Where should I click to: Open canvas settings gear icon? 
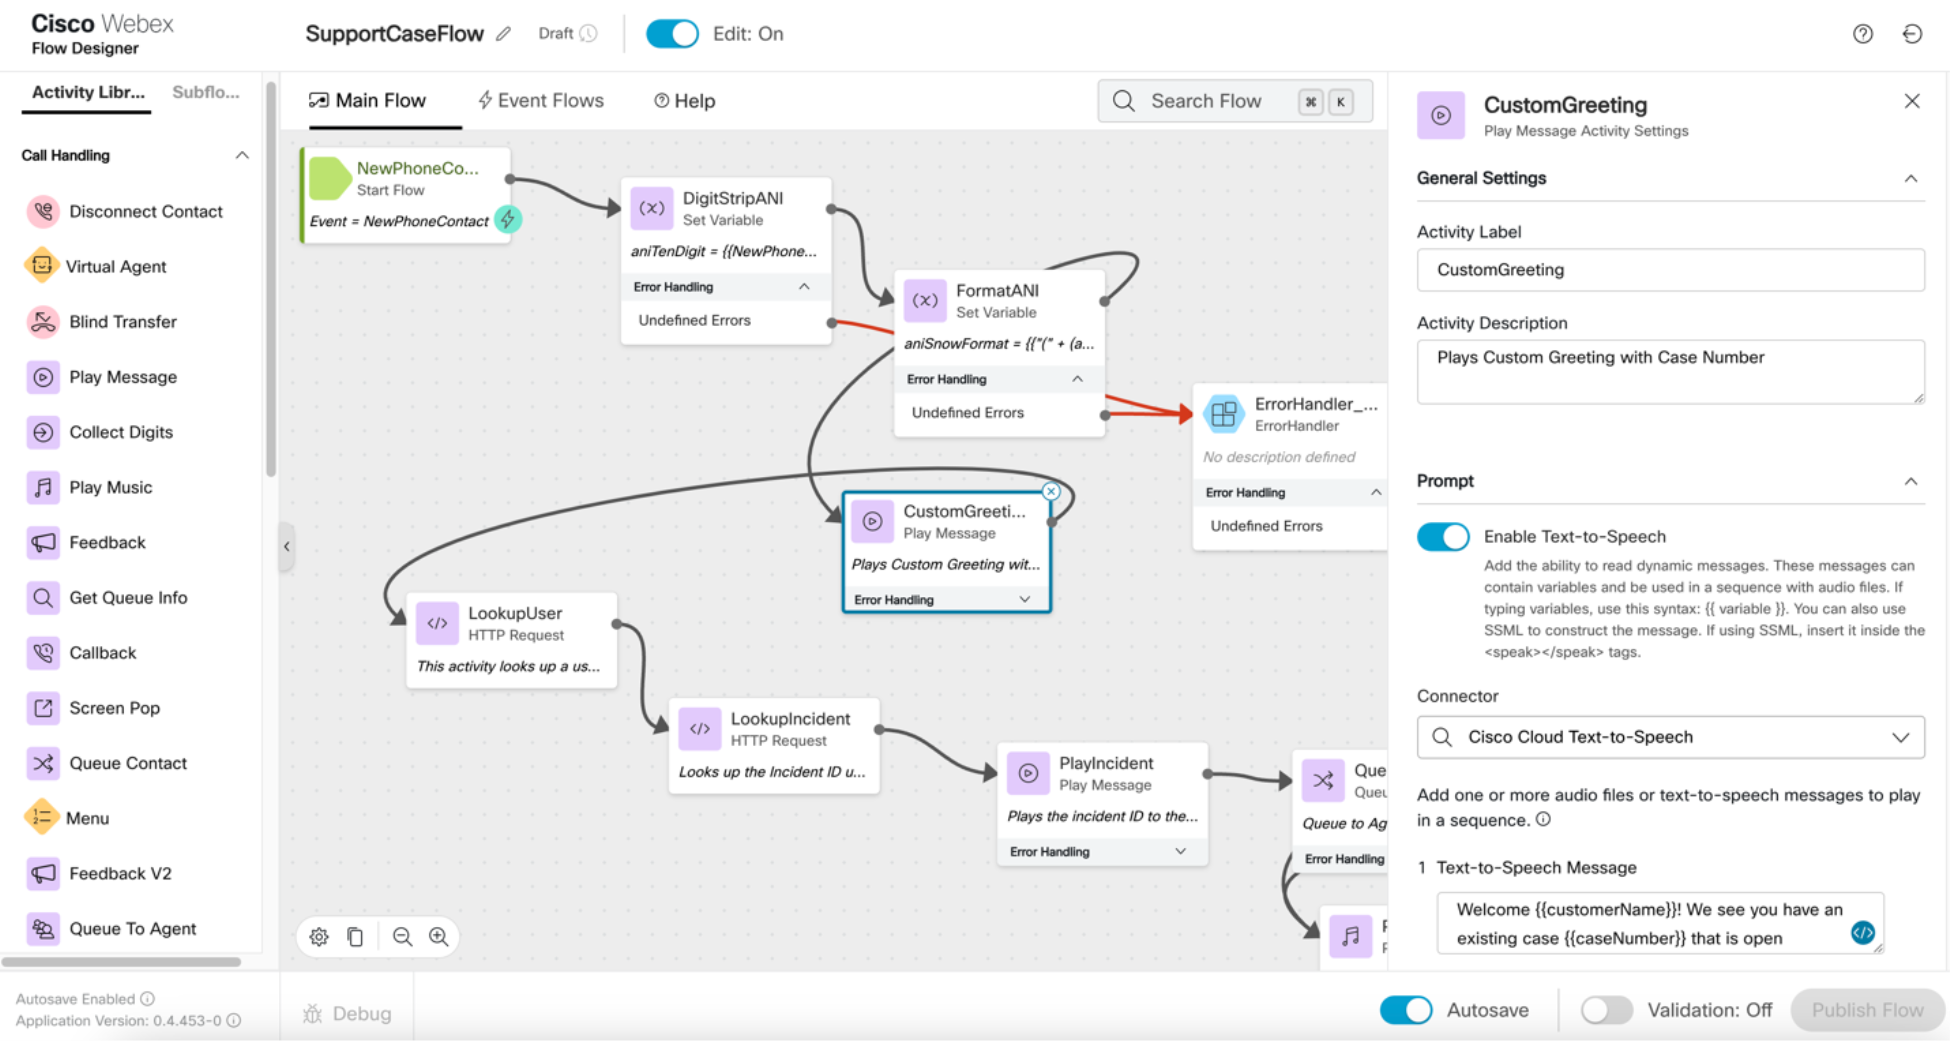pyautogui.click(x=319, y=937)
